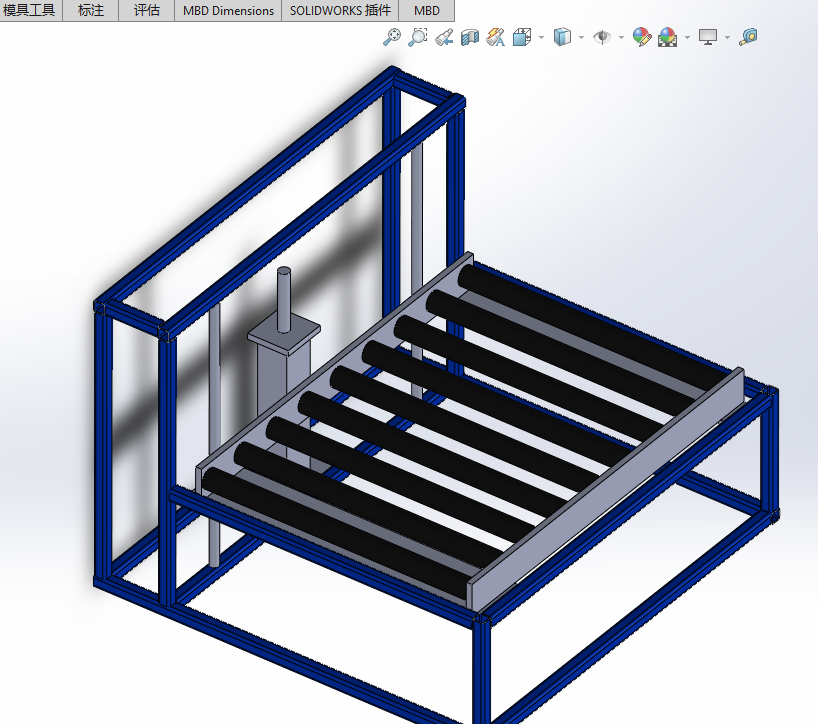The image size is (818, 724).
Task: Open the Dynamic Annotation Views icon
Action: (x=496, y=38)
